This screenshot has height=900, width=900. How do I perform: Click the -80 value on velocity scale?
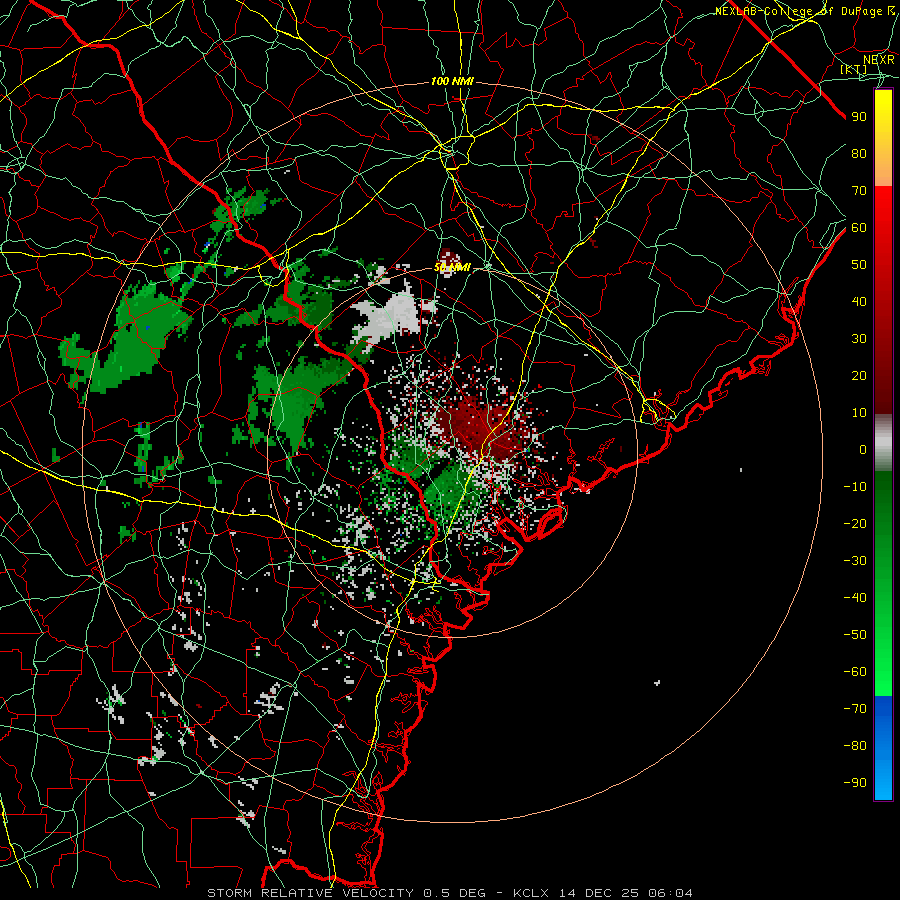click(855, 746)
